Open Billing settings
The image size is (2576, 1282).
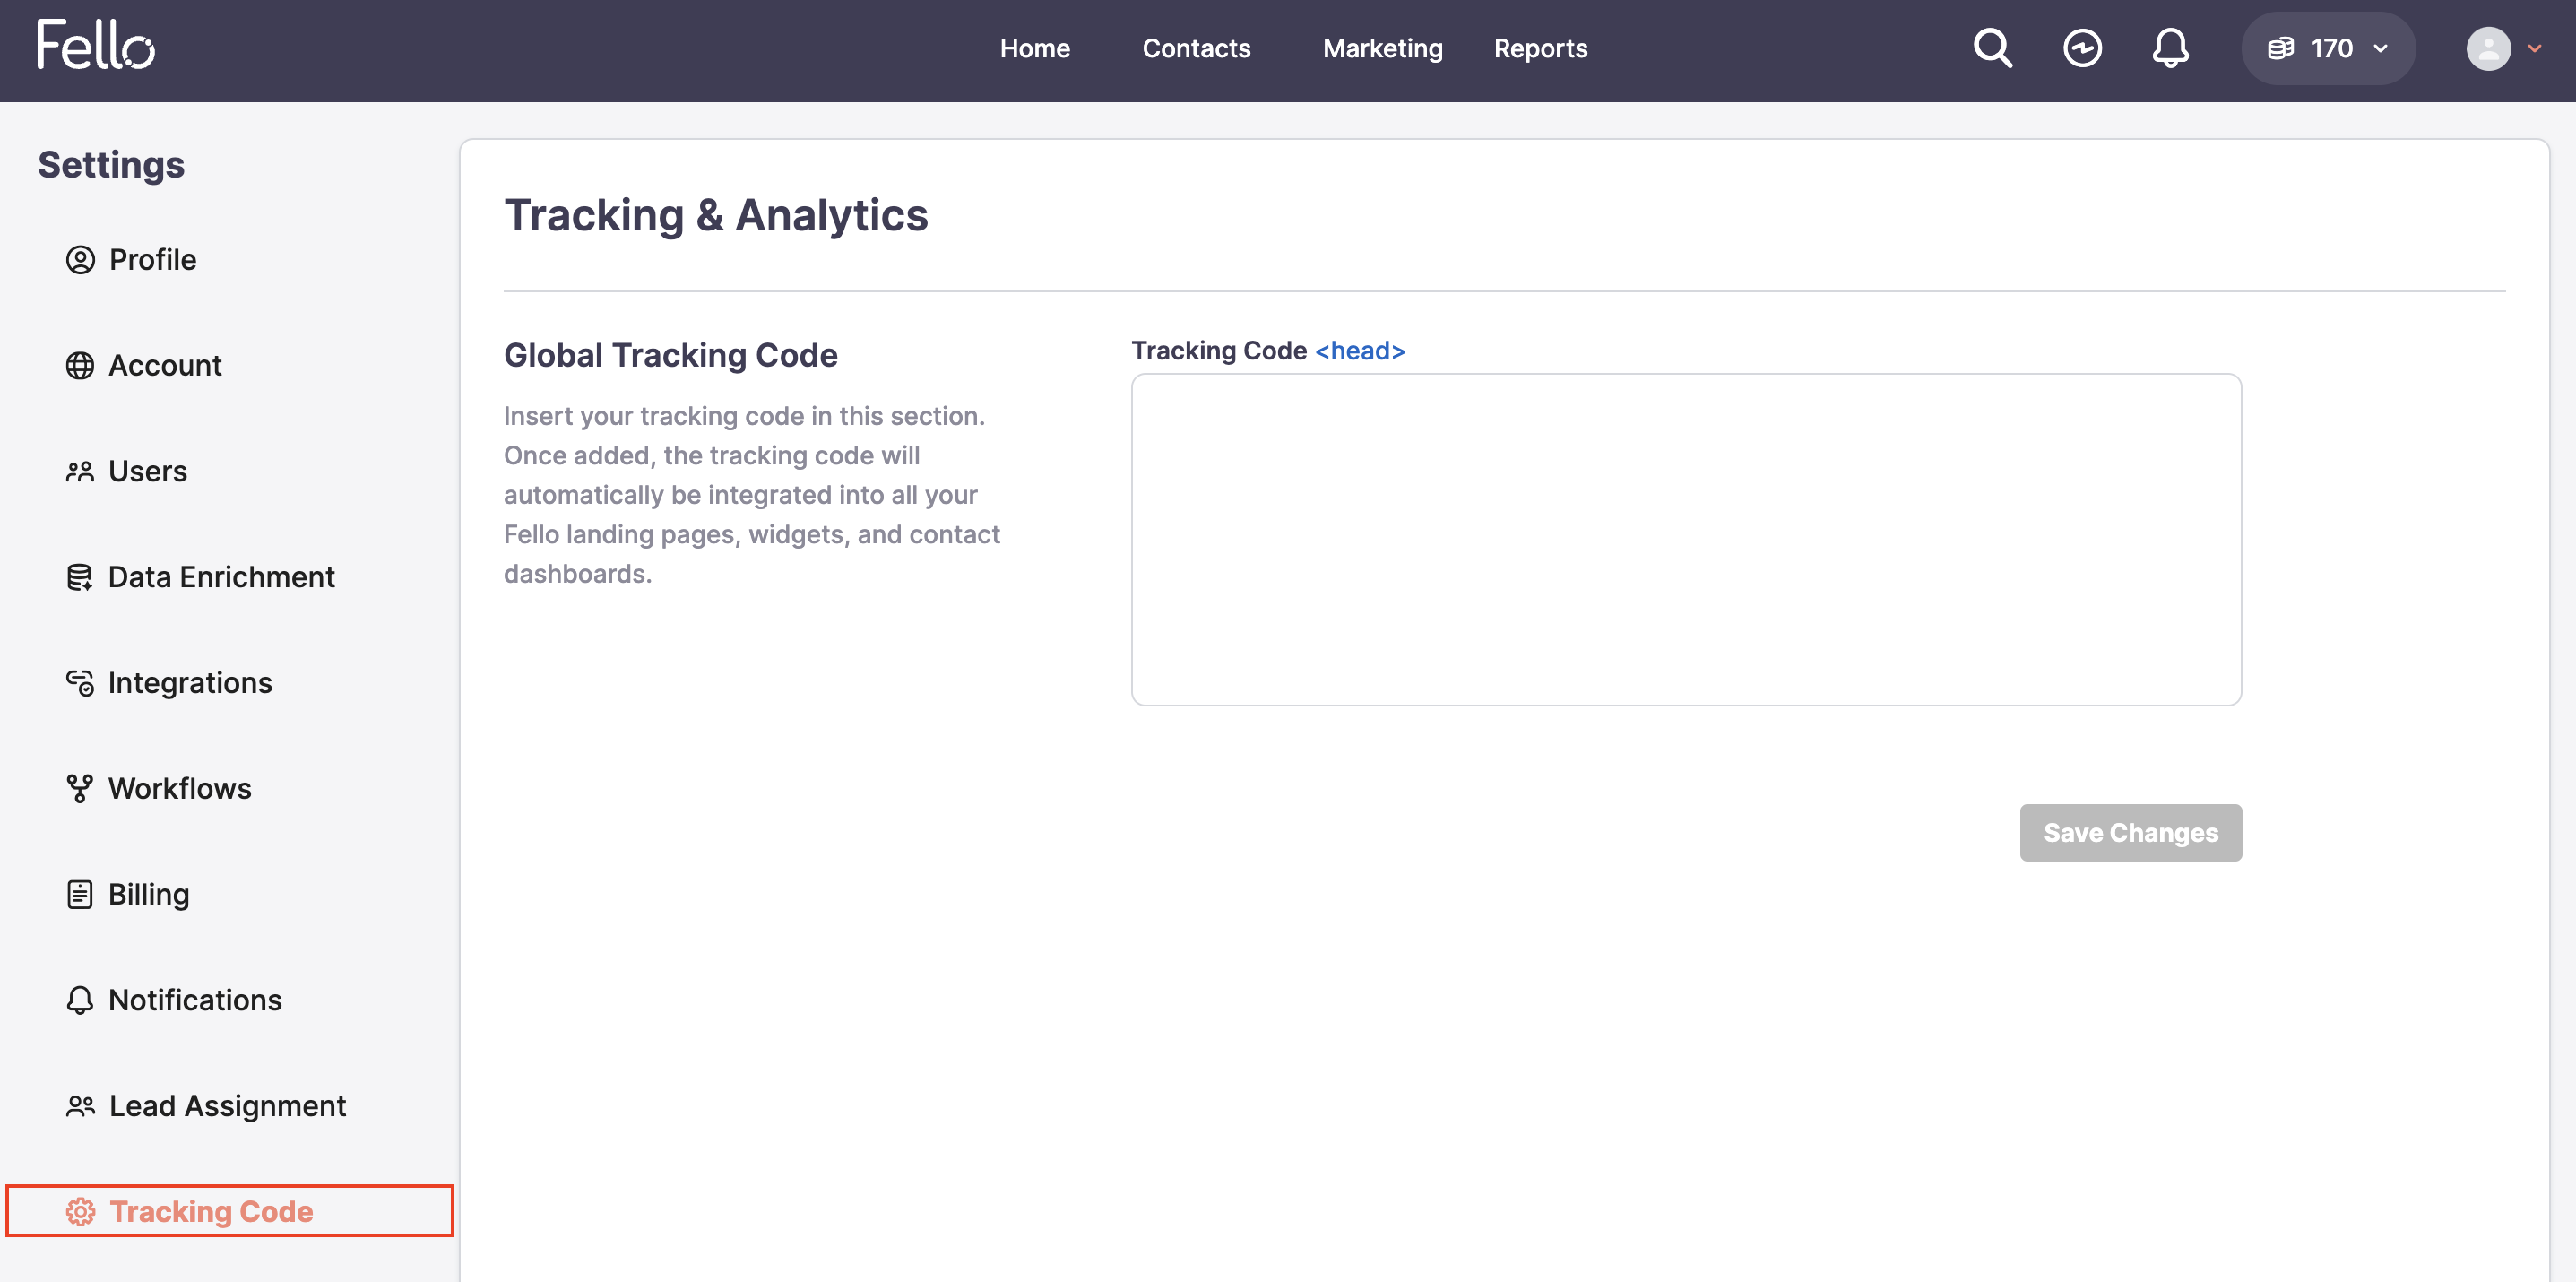(x=149, y=895)
